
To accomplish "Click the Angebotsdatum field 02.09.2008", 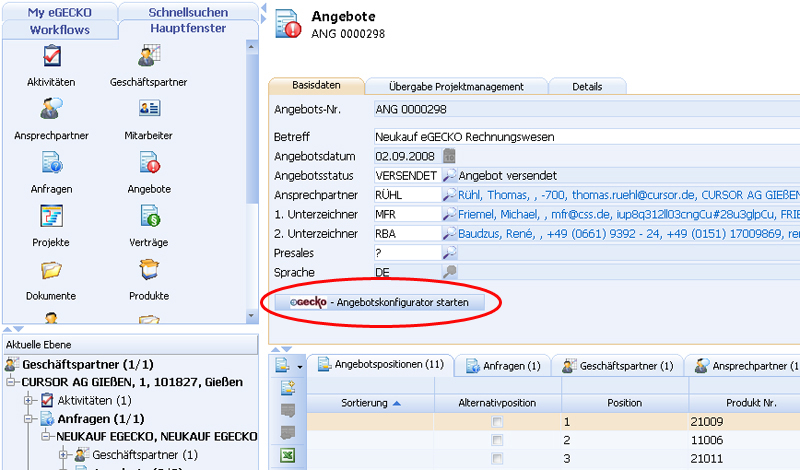I will (408, 156).
